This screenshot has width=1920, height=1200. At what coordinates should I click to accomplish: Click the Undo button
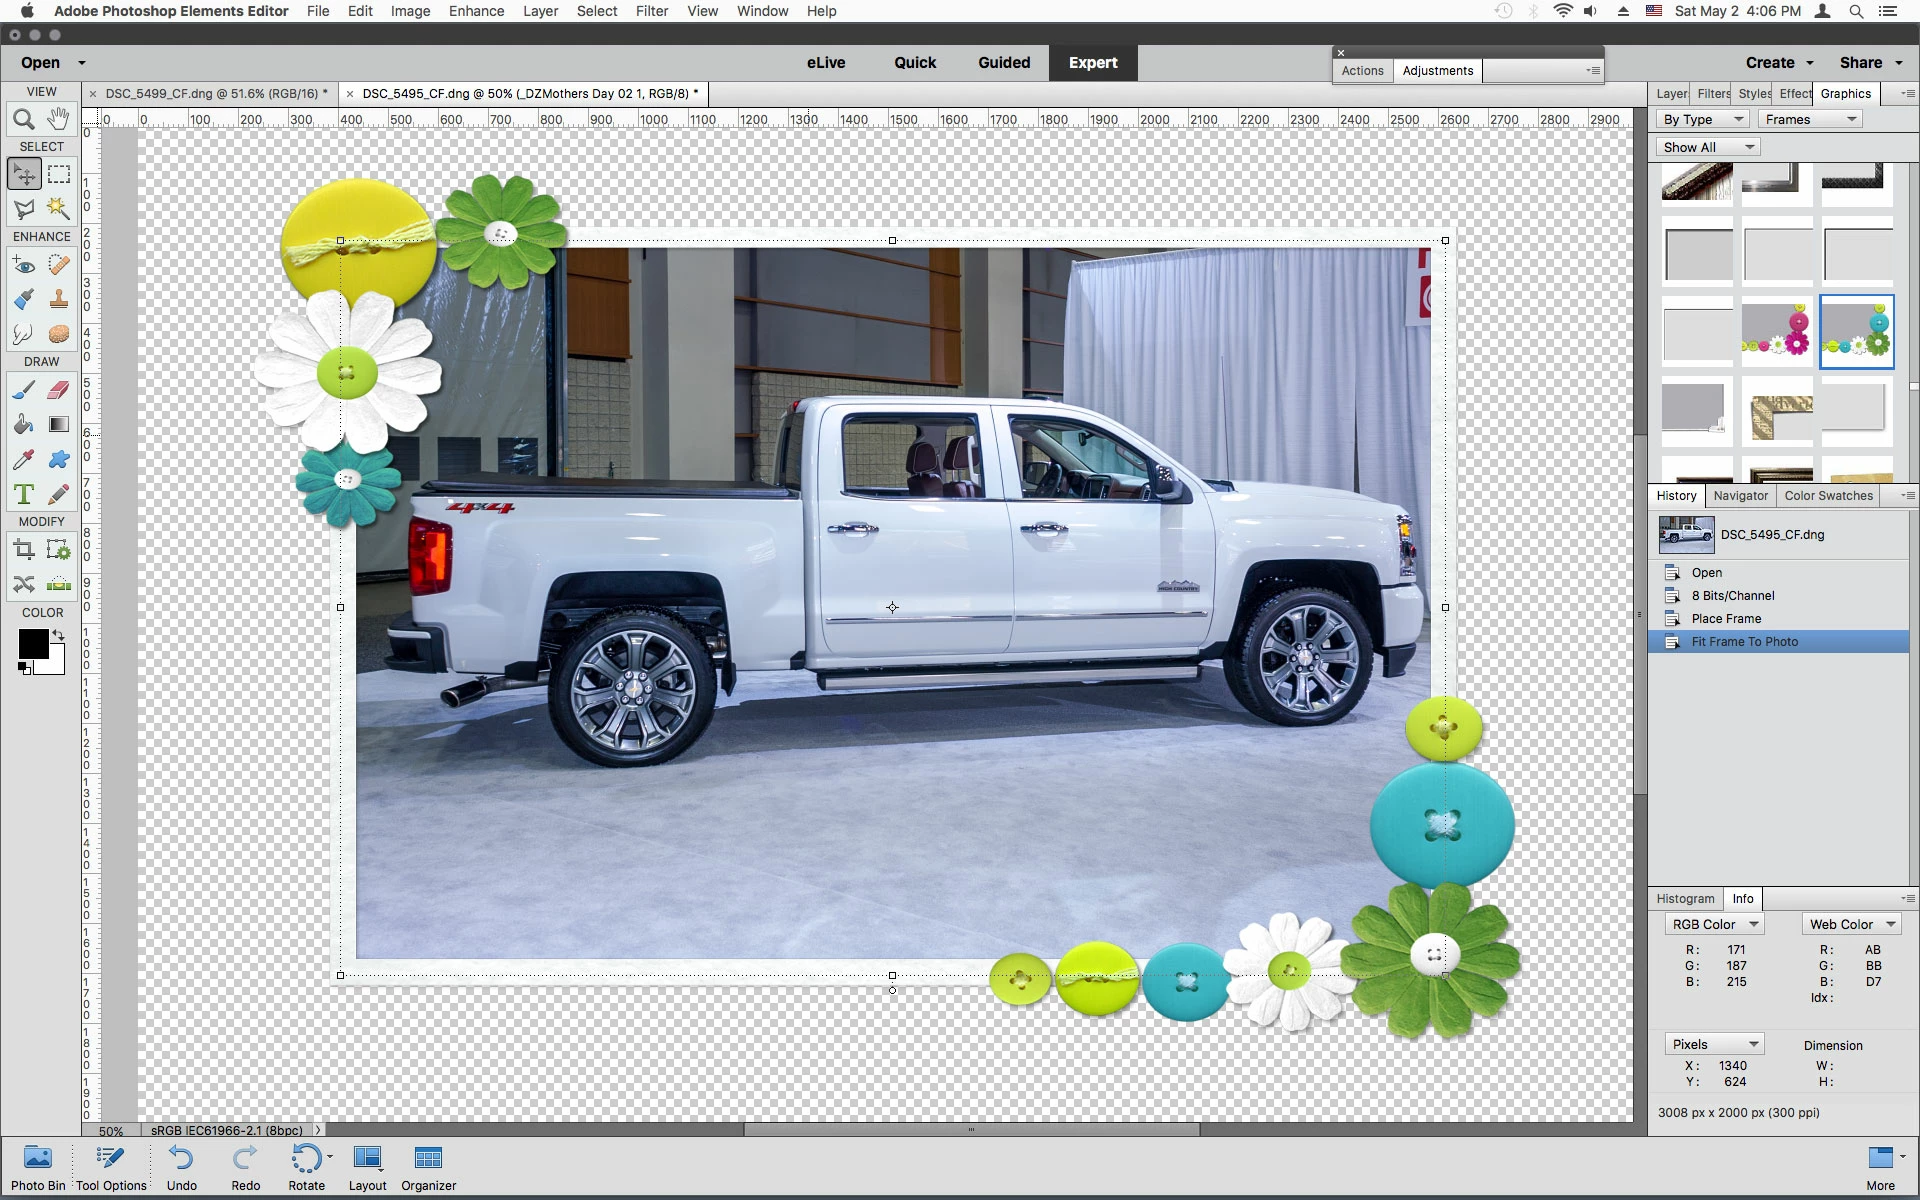(181, 1167)
